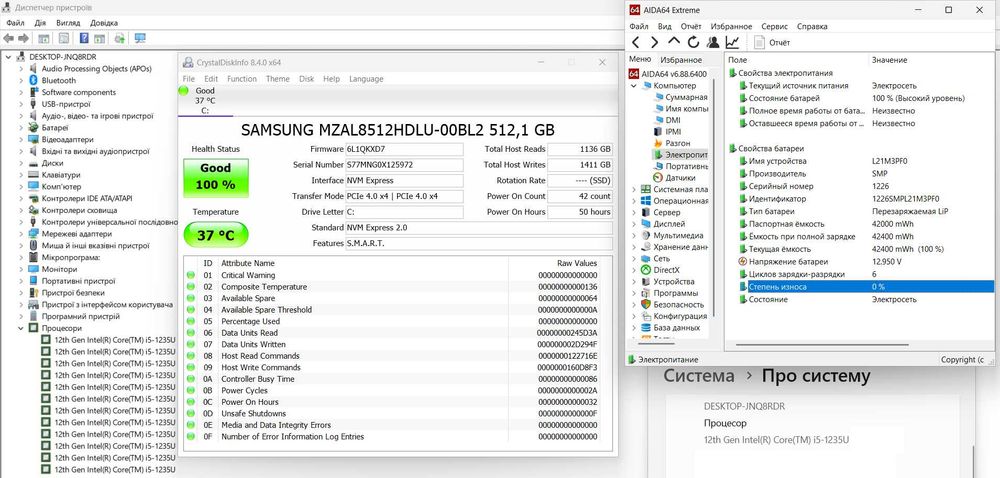The image size is (1000, 478).
Task: Open Function menu in CrystalDiskInfo
Action: 242,79
